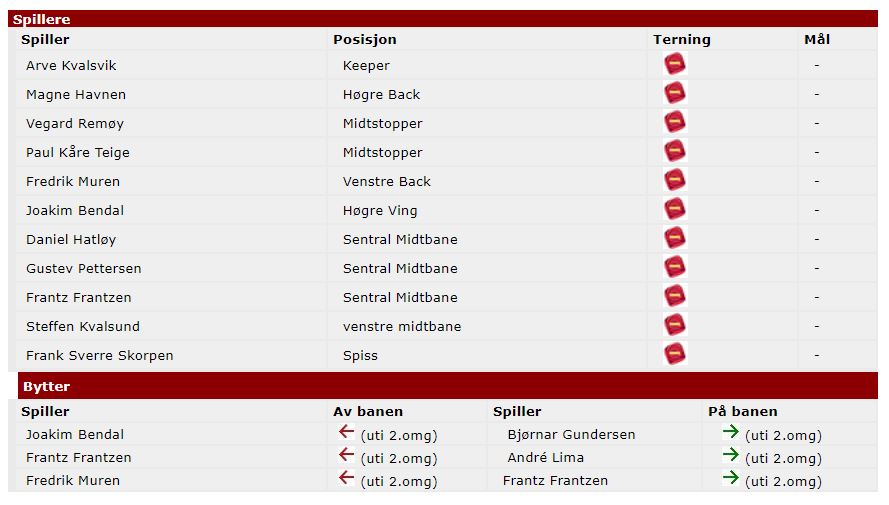The image size is (889, 505).
Task: Click the Posisjon column header
Action: click(365, 40)
